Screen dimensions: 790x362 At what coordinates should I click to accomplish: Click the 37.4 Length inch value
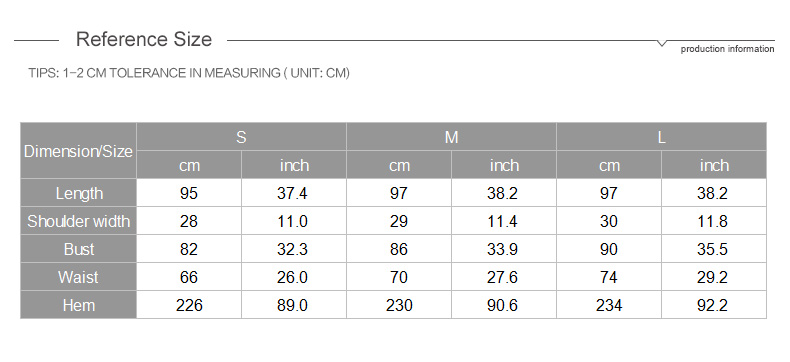(x=294, y=193)
